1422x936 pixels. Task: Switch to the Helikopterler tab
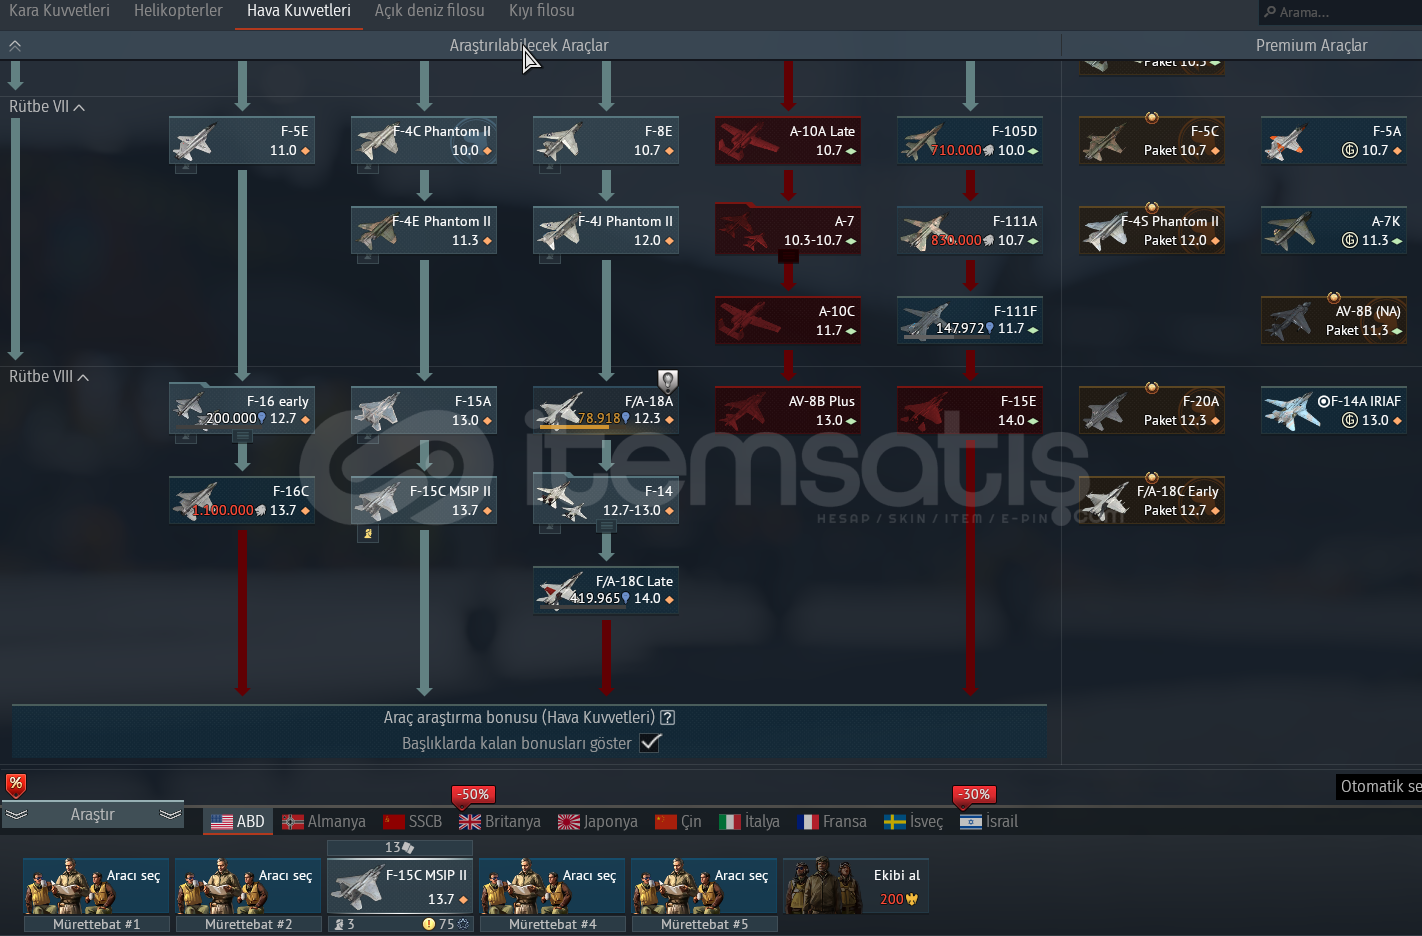178,11
